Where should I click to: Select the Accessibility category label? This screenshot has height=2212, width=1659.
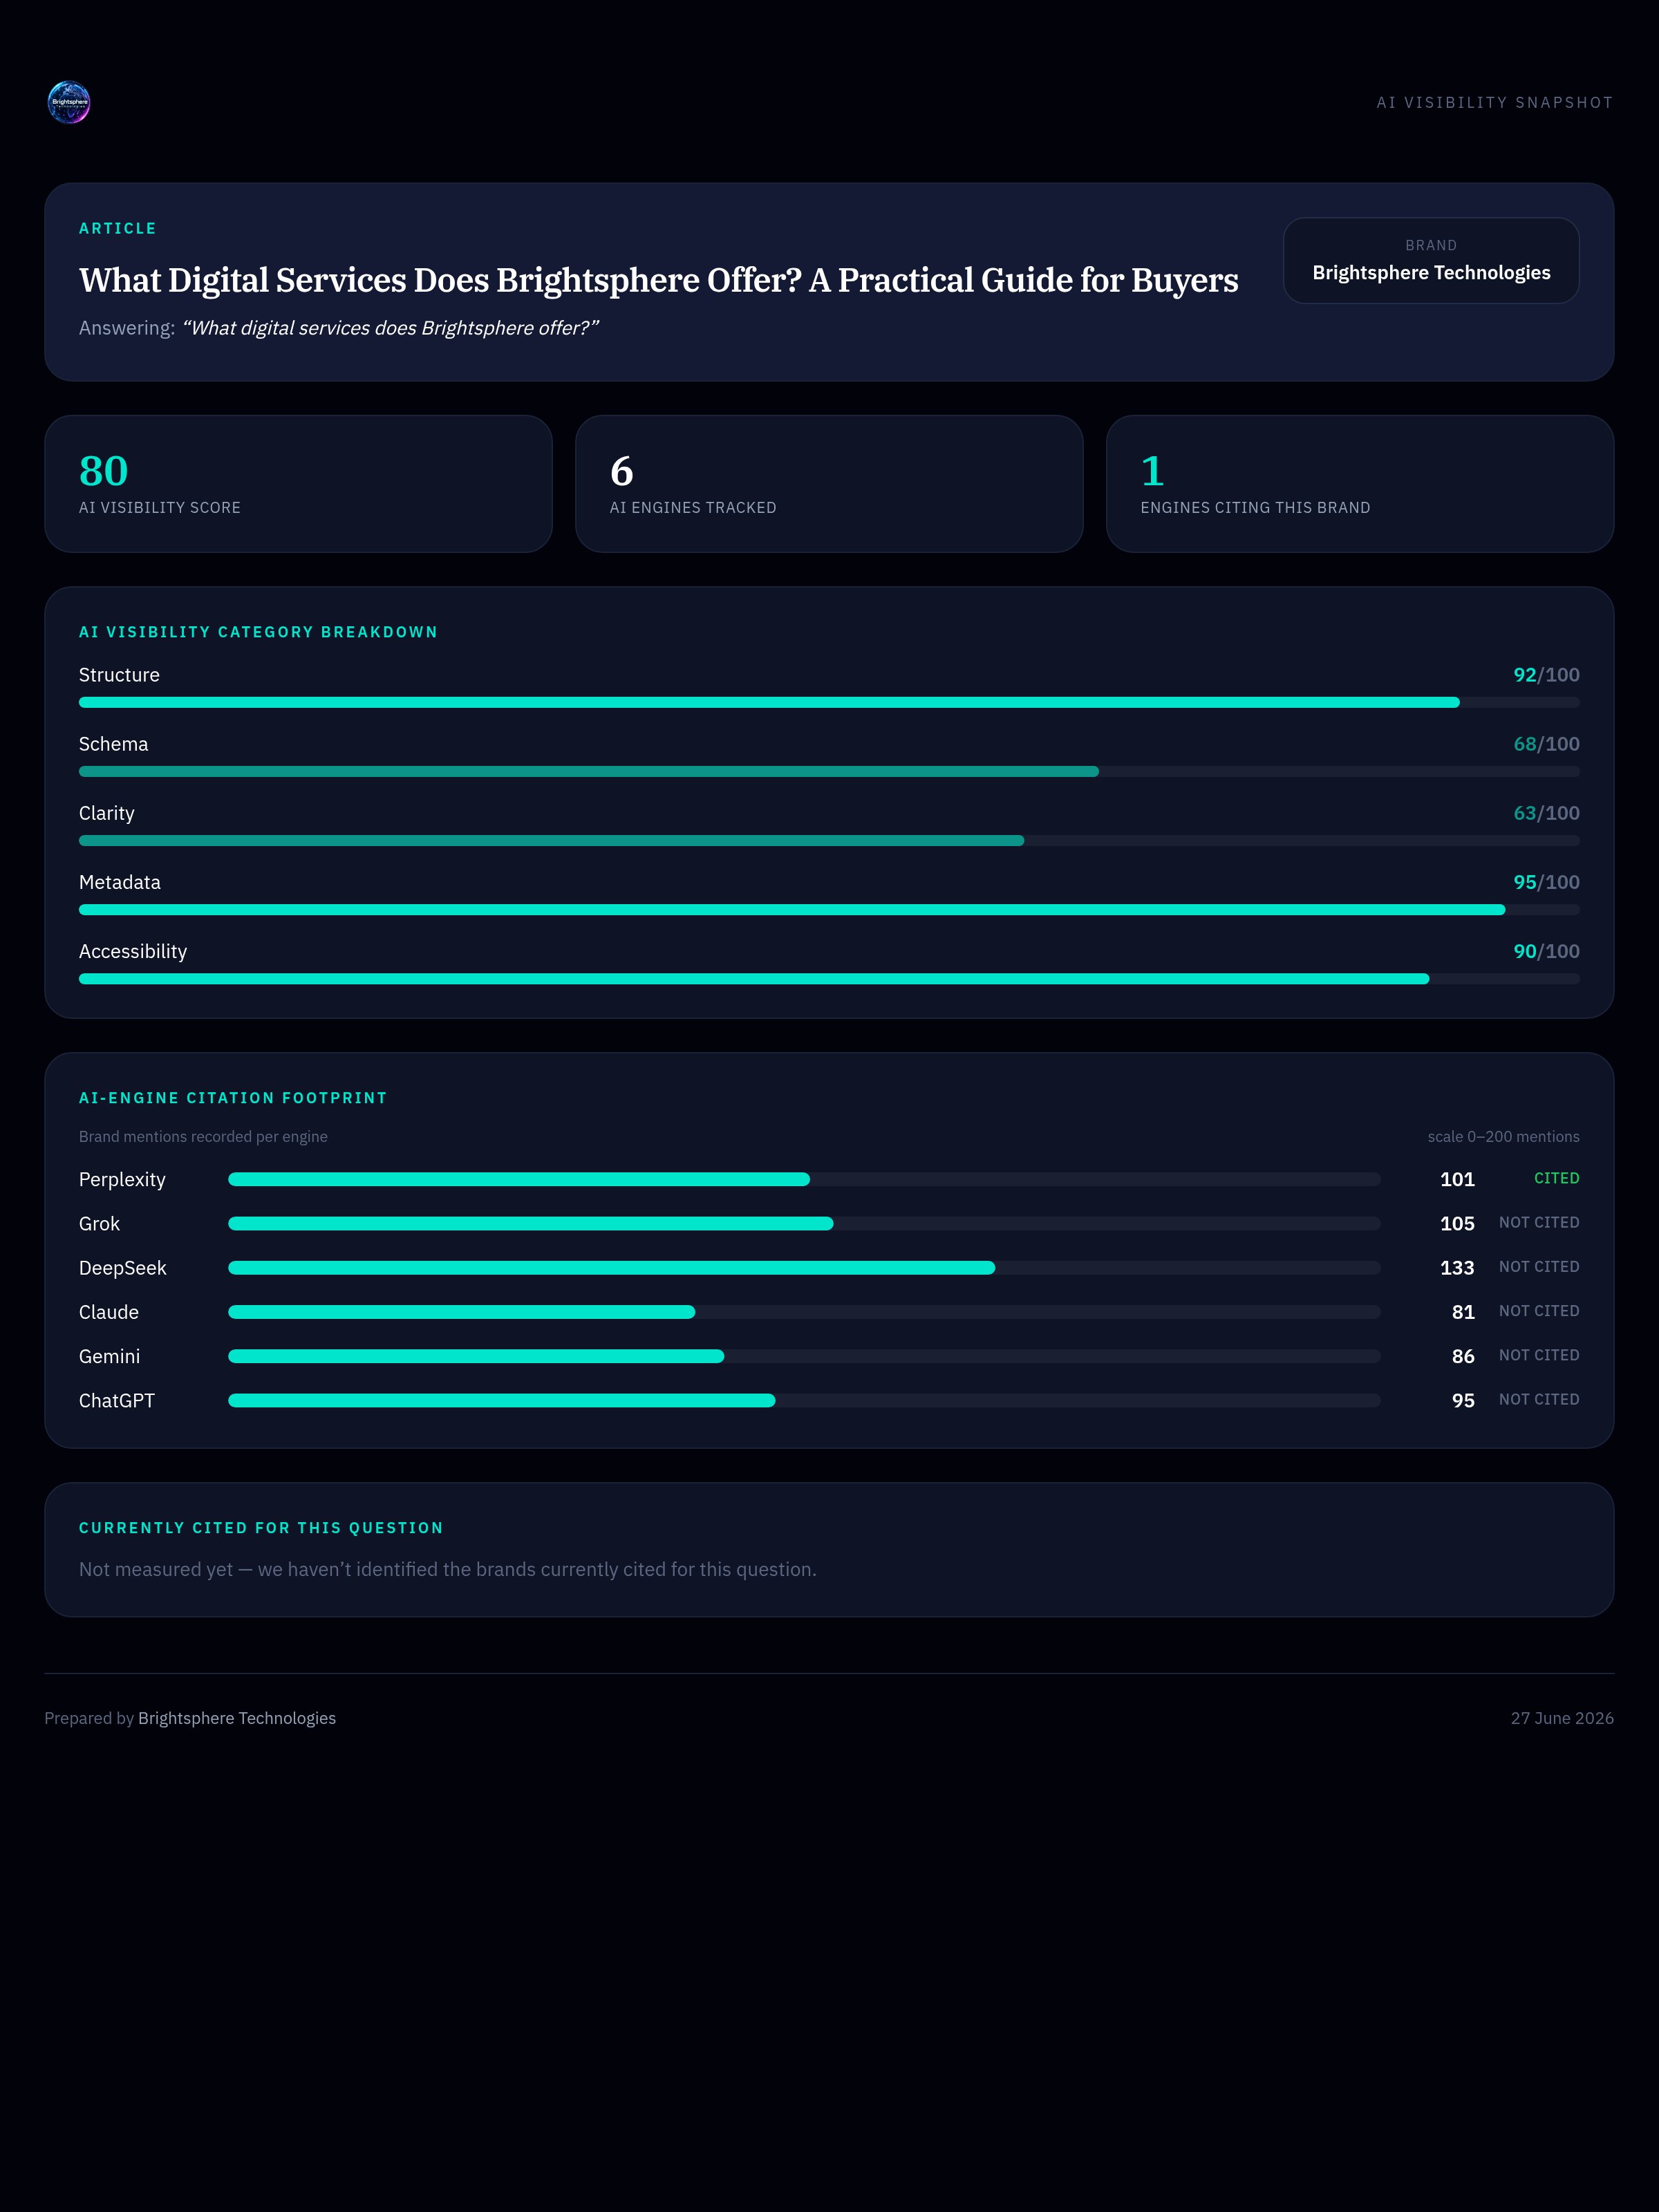click(133, 951)
